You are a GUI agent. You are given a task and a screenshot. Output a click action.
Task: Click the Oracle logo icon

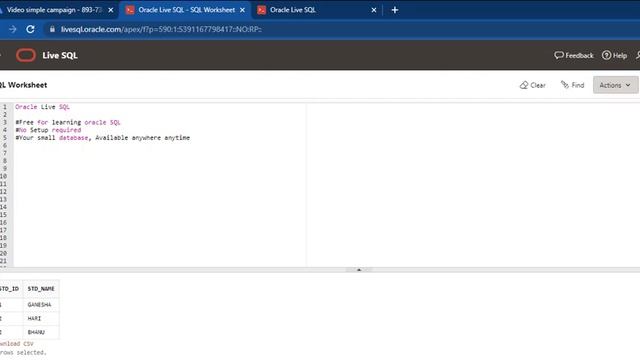point(26,55)
